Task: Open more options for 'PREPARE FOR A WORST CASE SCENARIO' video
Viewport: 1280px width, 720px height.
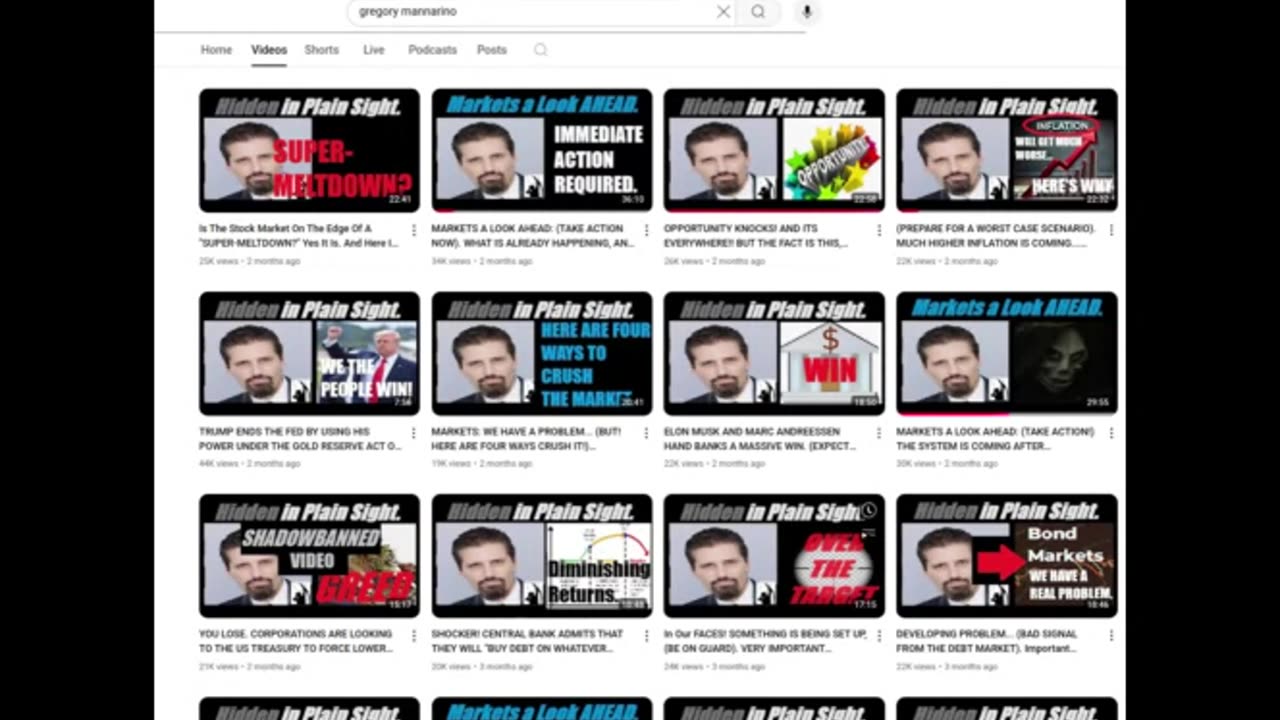Action: tap(1111, 230)
